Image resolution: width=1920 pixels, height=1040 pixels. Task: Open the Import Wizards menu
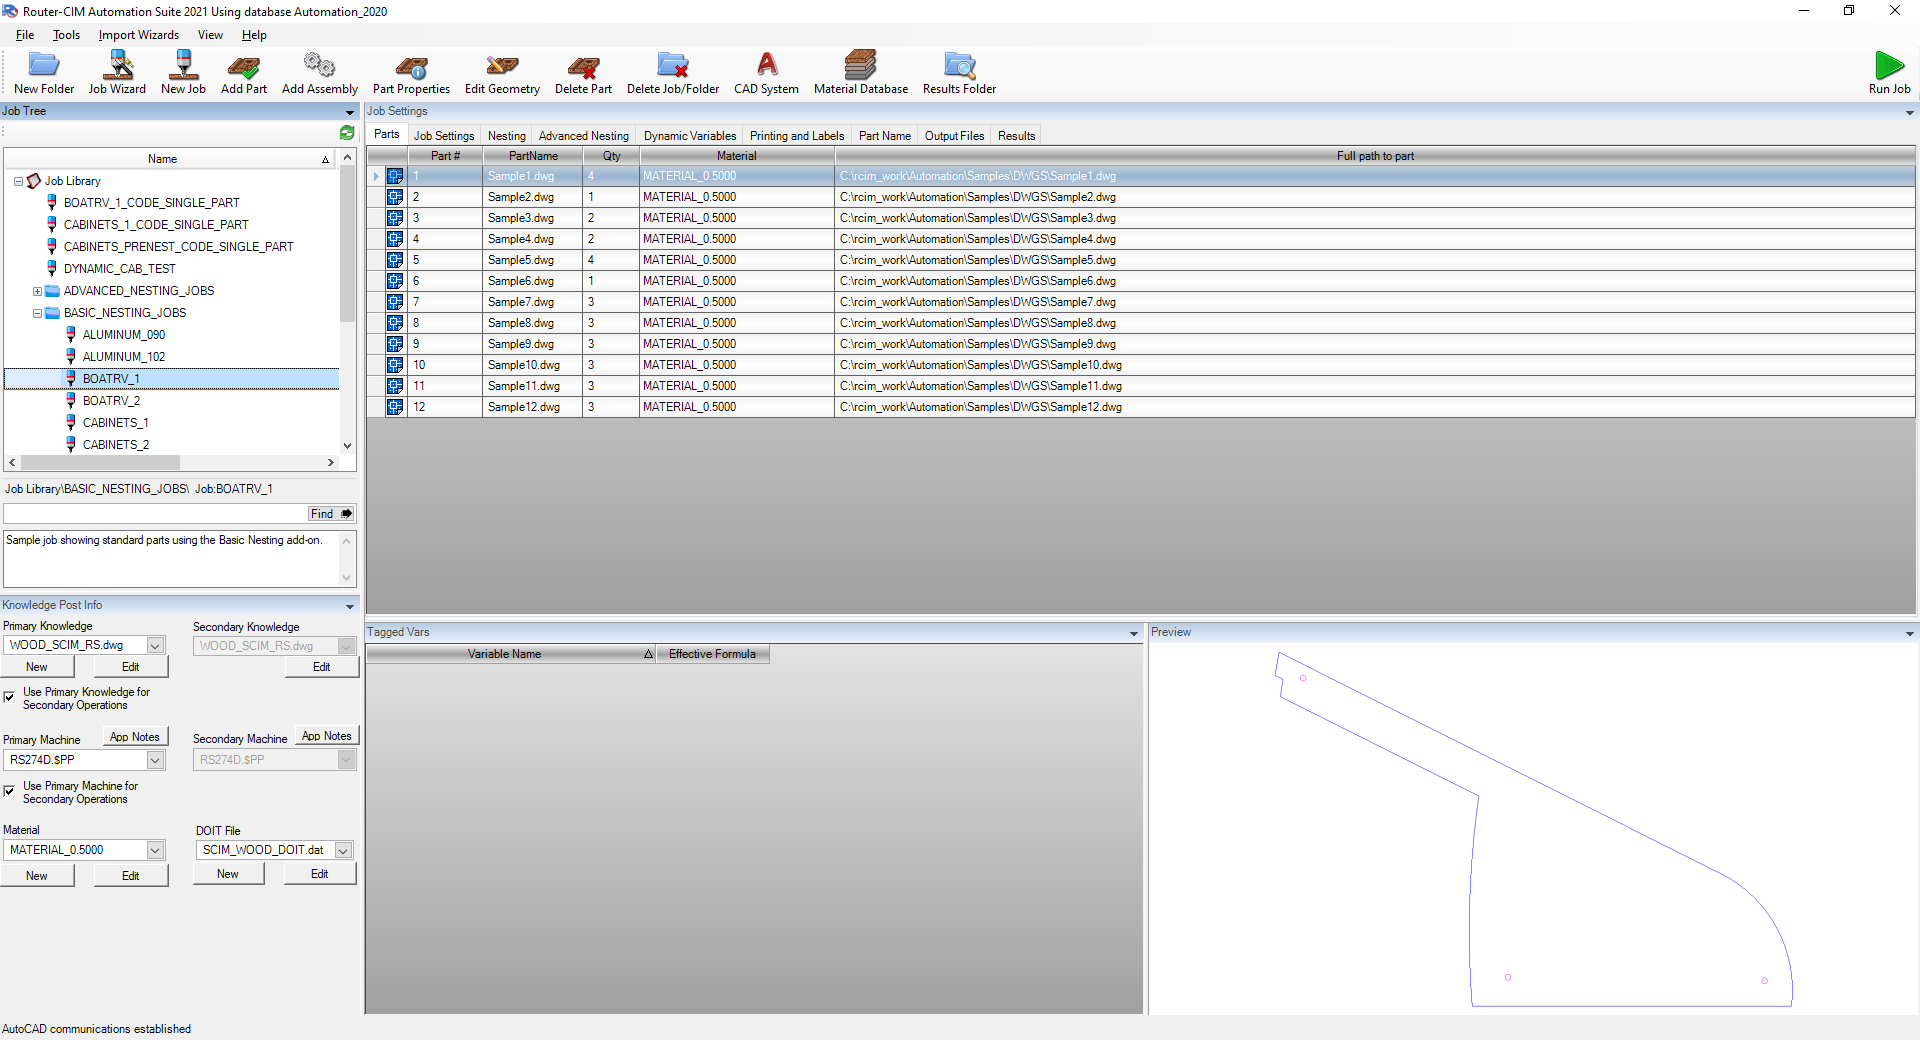[x=138, y=35]
